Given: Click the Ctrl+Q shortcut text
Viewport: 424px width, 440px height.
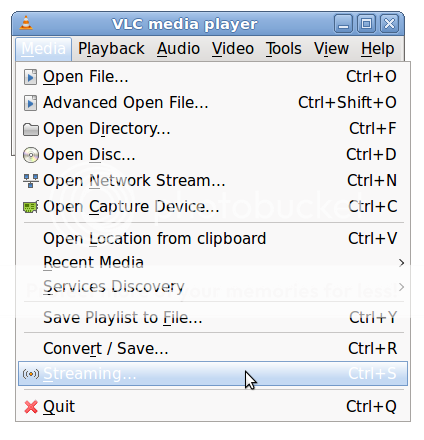Looking at the screenshot, I should pos(371,407).
